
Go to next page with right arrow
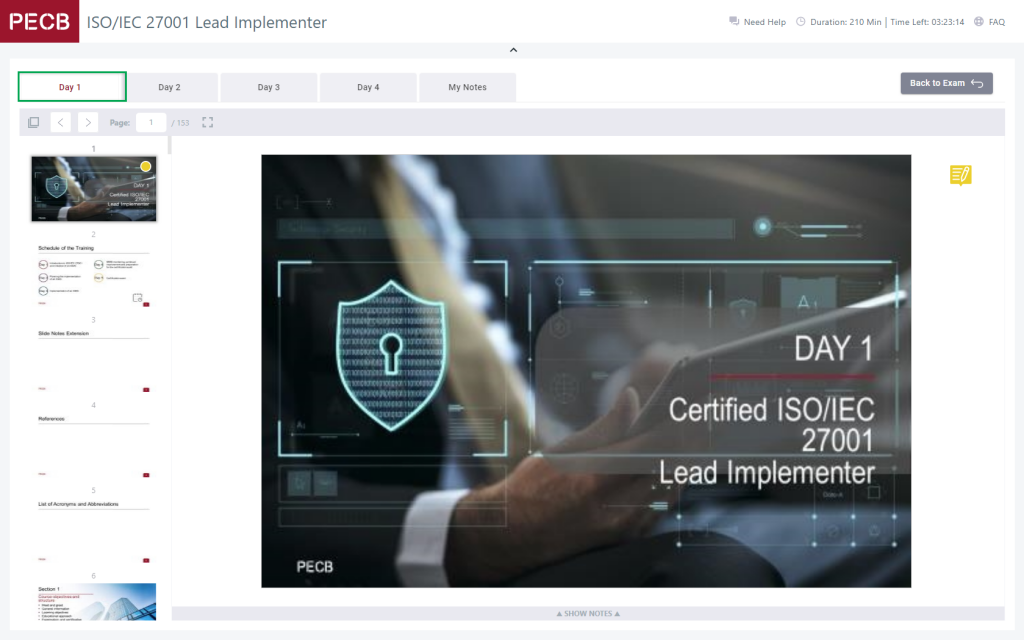[88, 122]
